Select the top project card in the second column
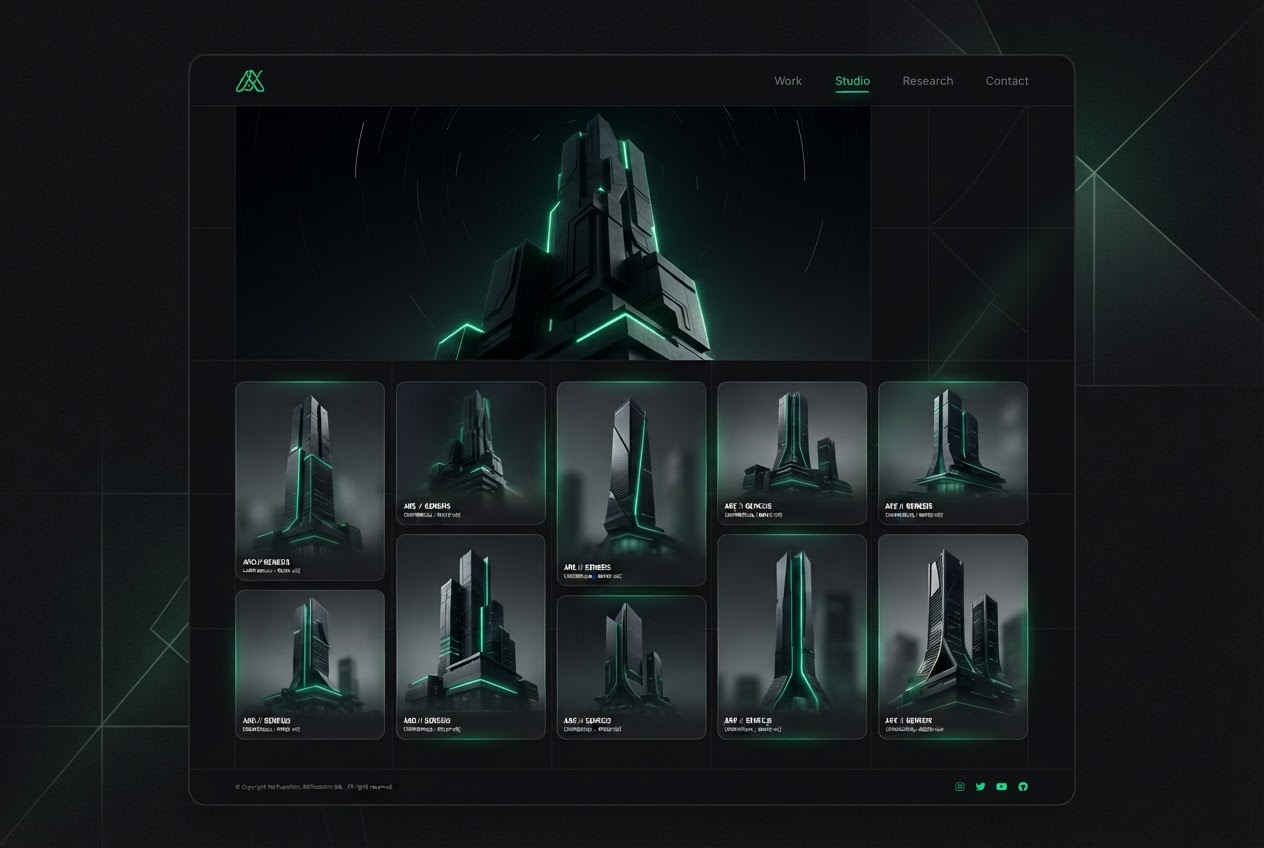This screenshot has width=1264, height=848. tap(471, 453)
